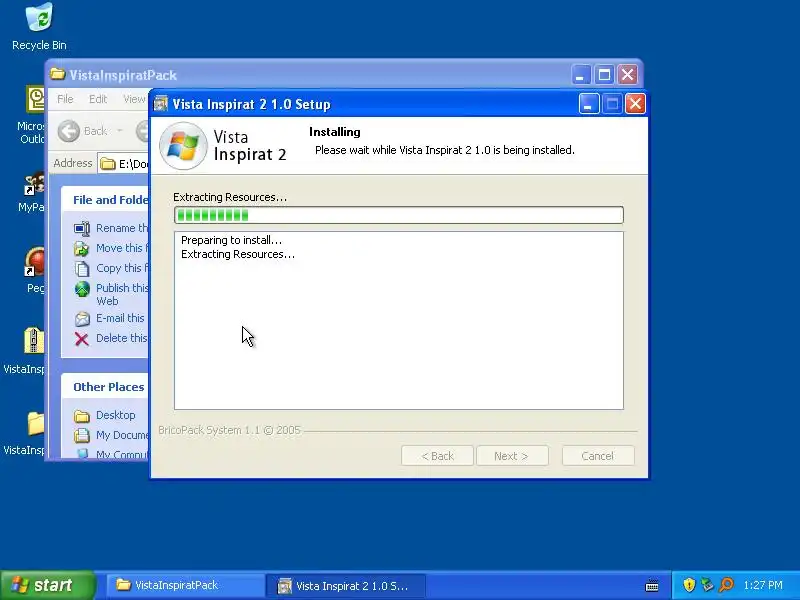
Task: Click the 'Preparing to install...' log line
Action: [231, 240]
